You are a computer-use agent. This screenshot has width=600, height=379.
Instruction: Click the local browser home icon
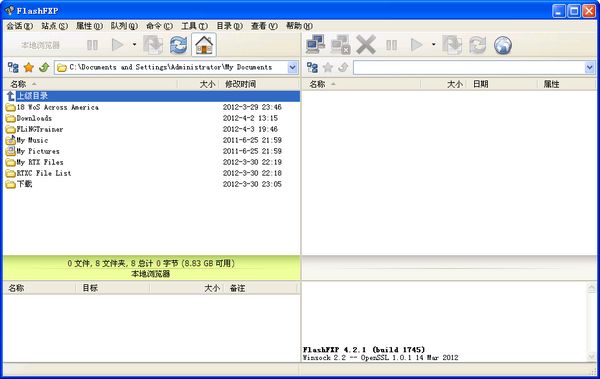pos(204,45)
